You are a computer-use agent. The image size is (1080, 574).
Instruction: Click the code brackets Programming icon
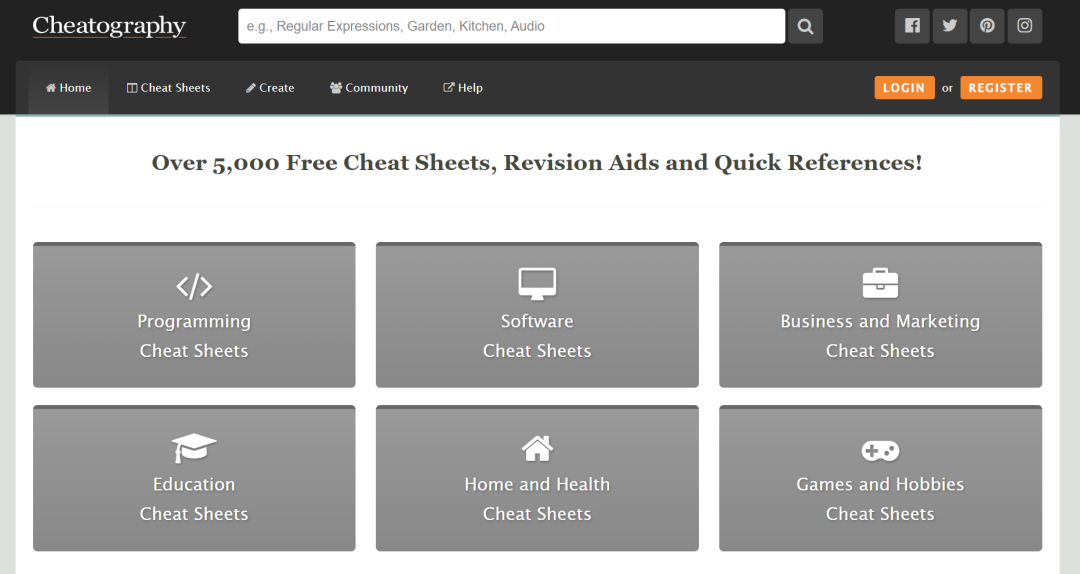click(x=194, y=287)
